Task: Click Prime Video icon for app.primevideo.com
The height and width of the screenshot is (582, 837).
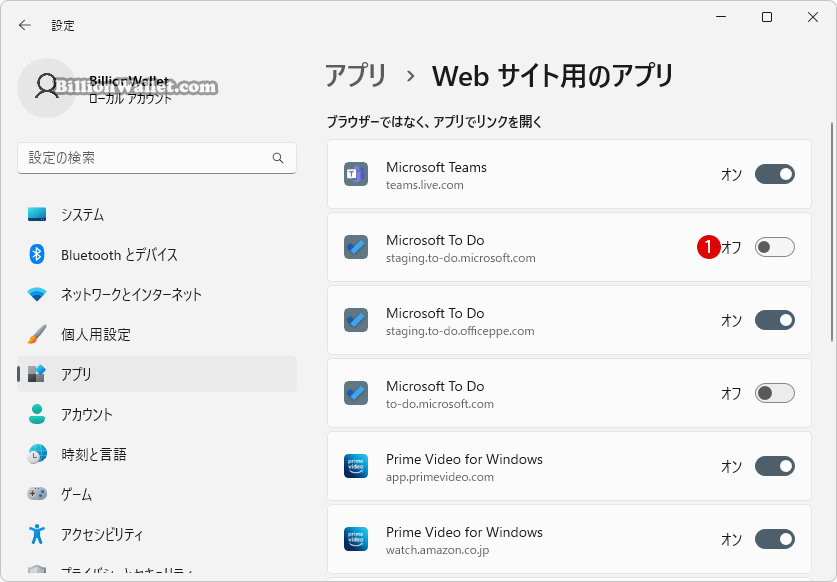Action: point(356,466)
